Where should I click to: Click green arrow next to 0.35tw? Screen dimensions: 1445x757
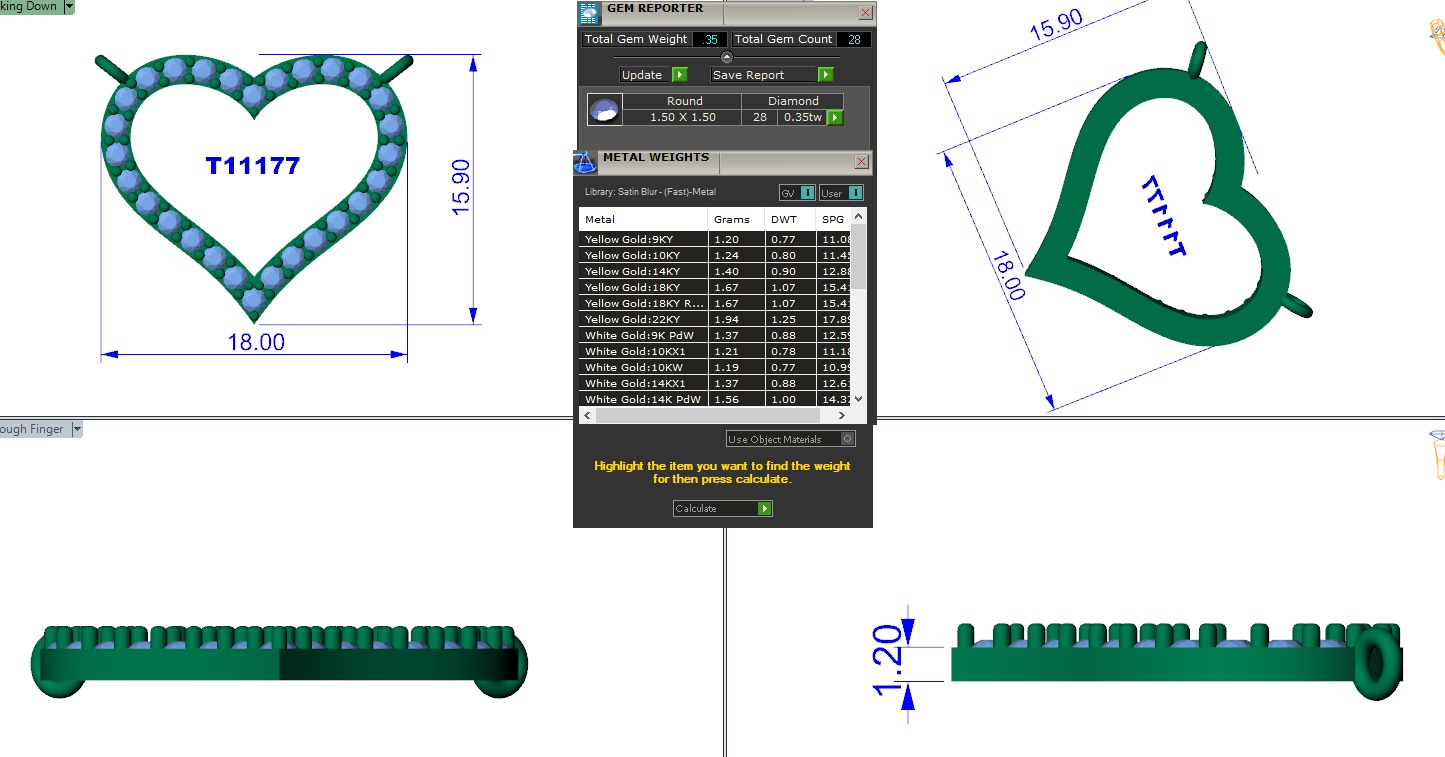coord(834,118)
